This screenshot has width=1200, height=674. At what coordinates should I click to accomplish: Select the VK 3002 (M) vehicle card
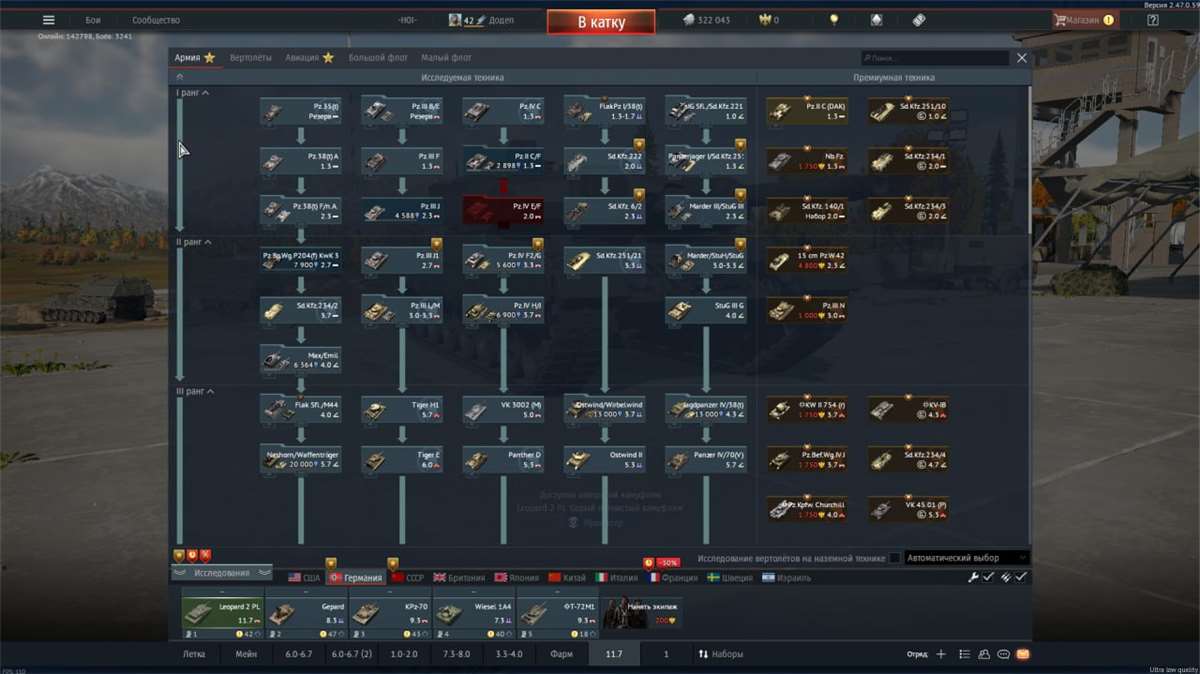pyautogui.click(x=503, y=409)
